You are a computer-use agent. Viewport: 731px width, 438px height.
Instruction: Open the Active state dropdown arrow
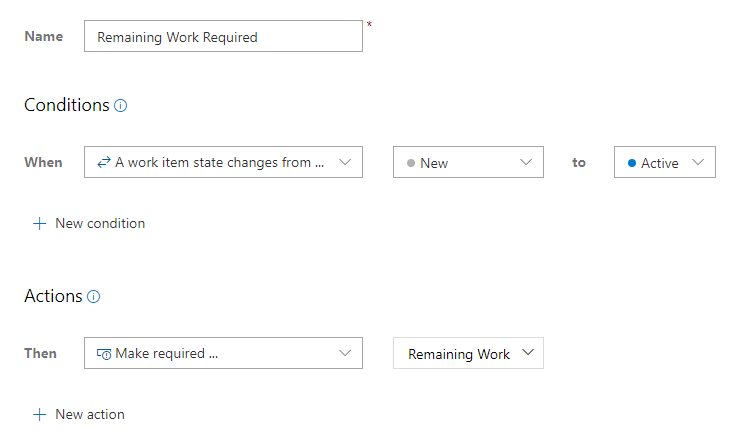click(698, 162)
